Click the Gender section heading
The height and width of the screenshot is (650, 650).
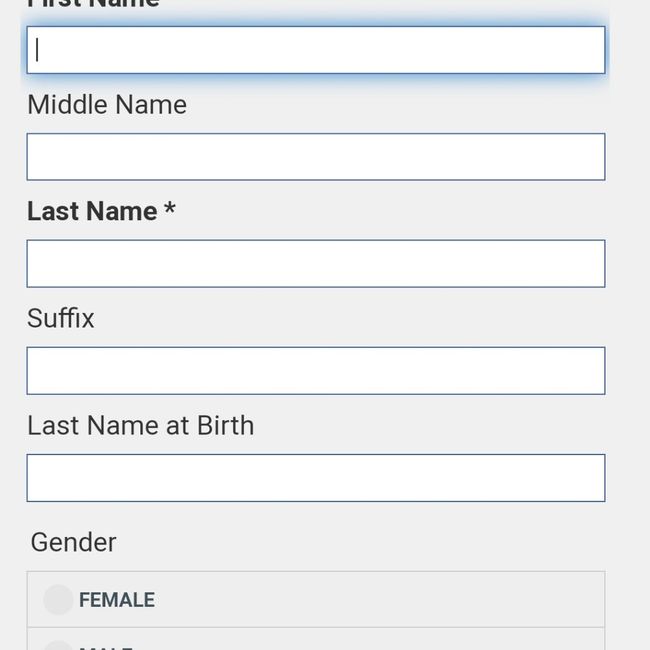coord(73,542)
